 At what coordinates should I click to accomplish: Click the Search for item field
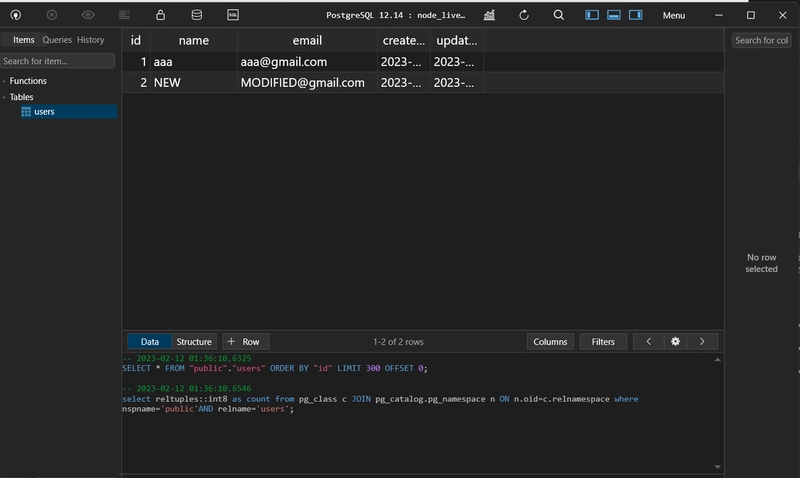point(58,61)
